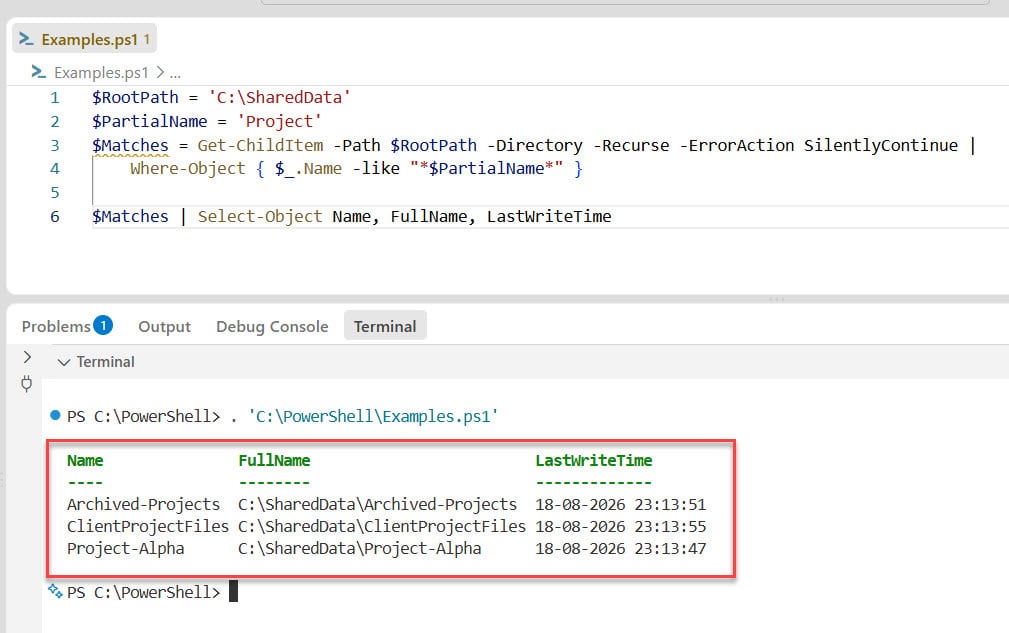This screenshot has height=633, width=1009.
Task: Click Get-ChildItem on line 3
Action: 260,145
